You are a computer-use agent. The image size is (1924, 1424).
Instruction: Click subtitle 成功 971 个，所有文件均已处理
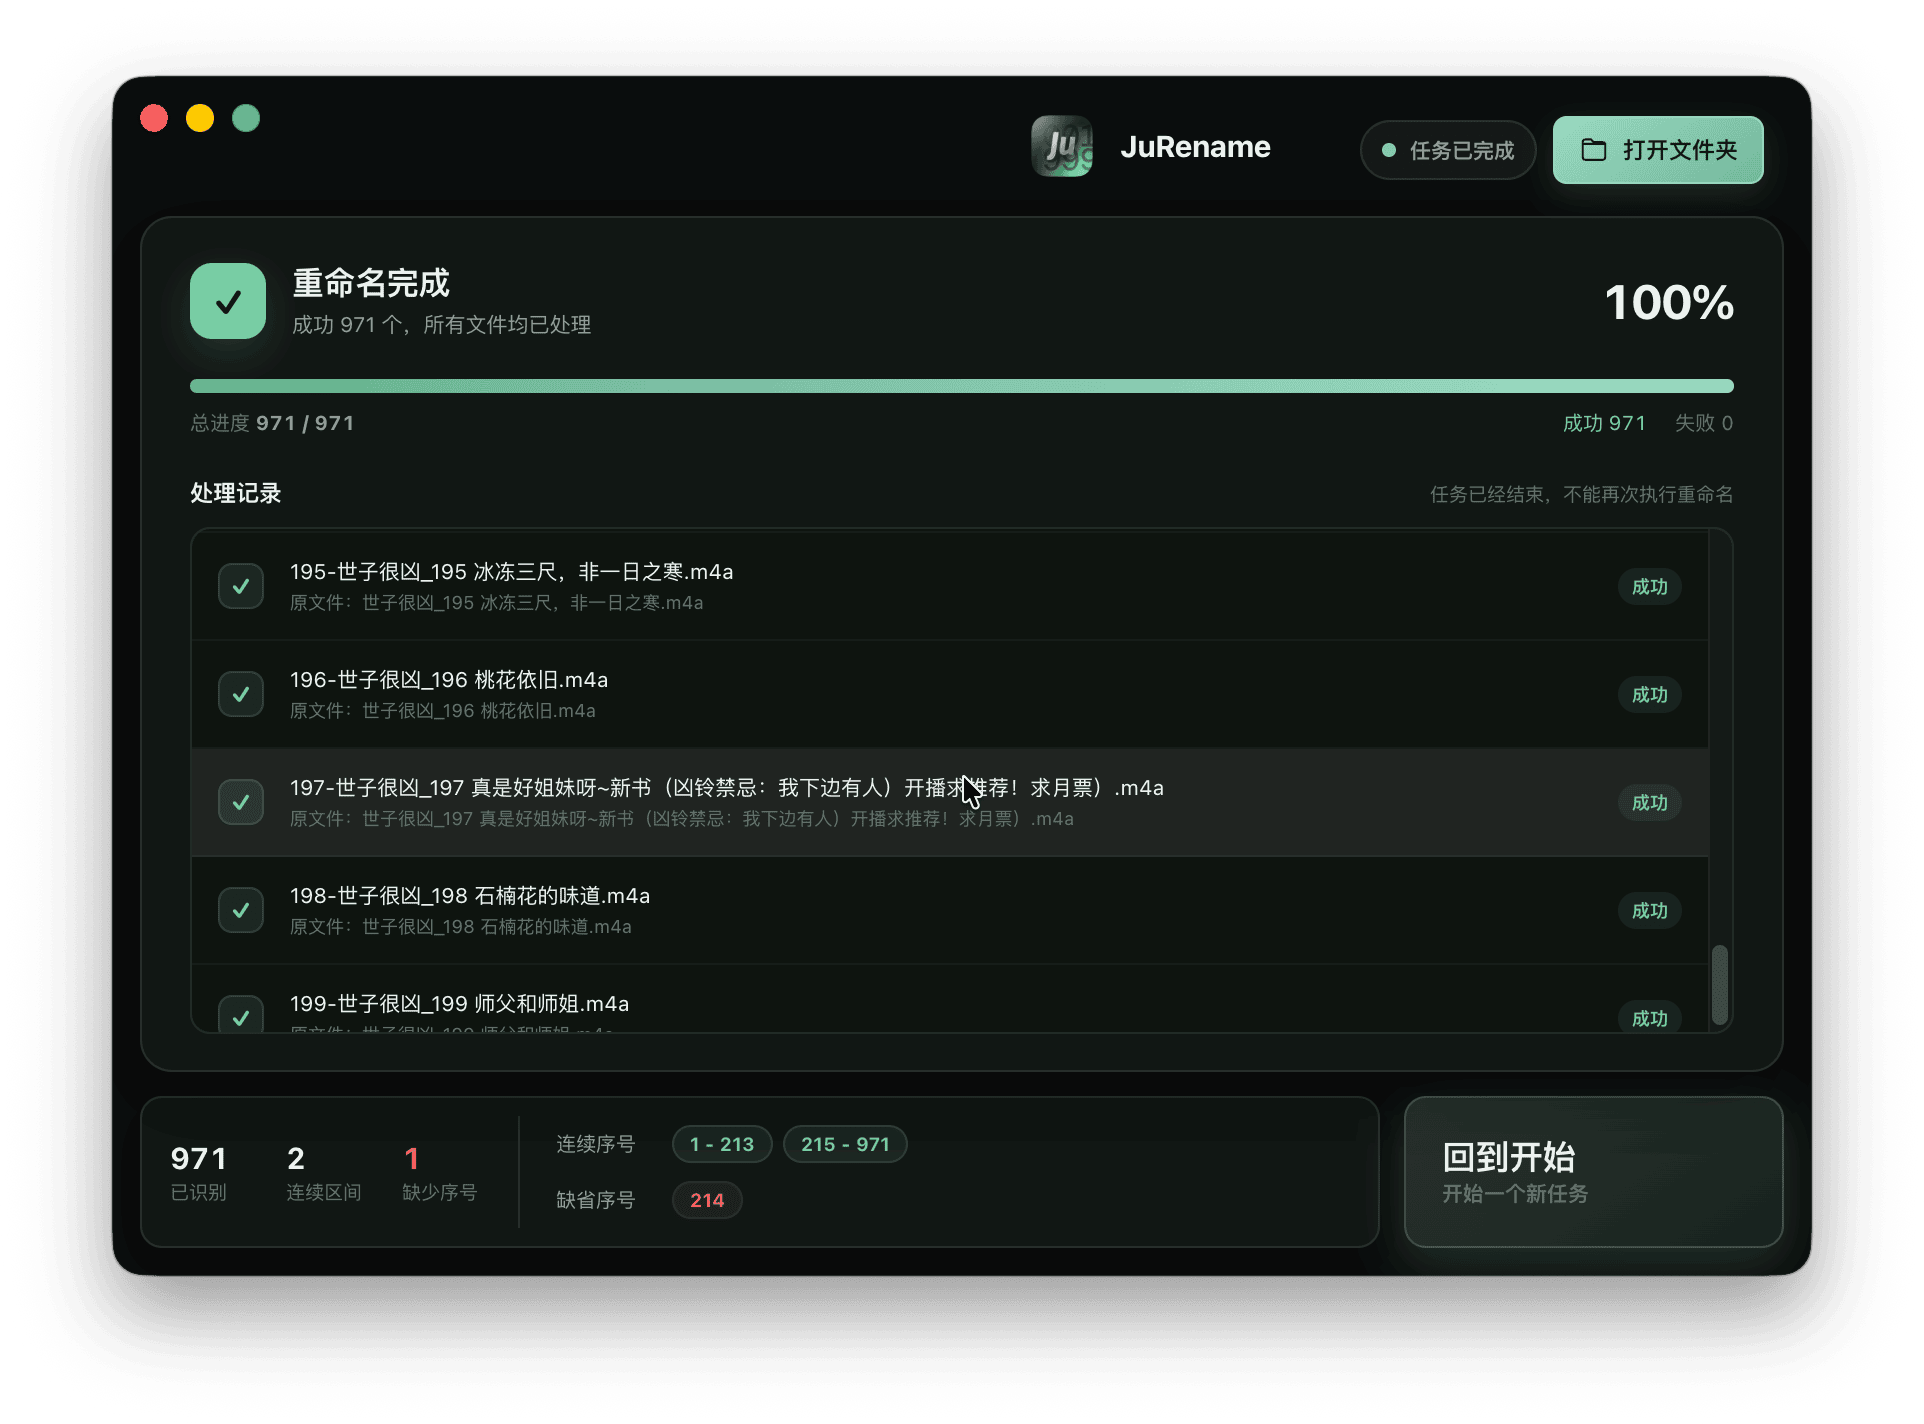441,325
